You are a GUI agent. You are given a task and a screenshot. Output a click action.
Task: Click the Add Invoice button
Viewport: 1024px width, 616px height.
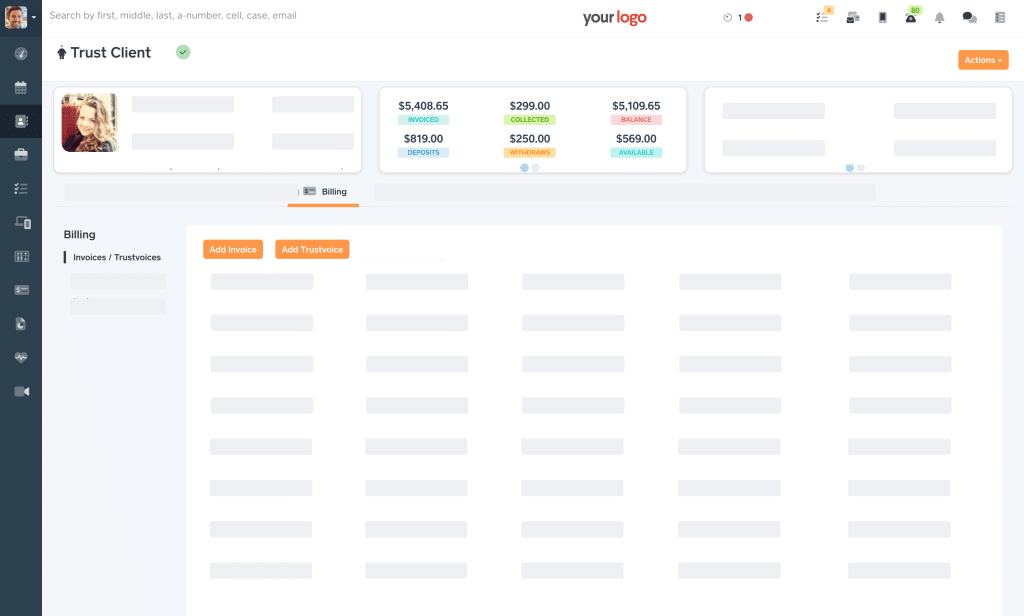[x=233, y=249]
